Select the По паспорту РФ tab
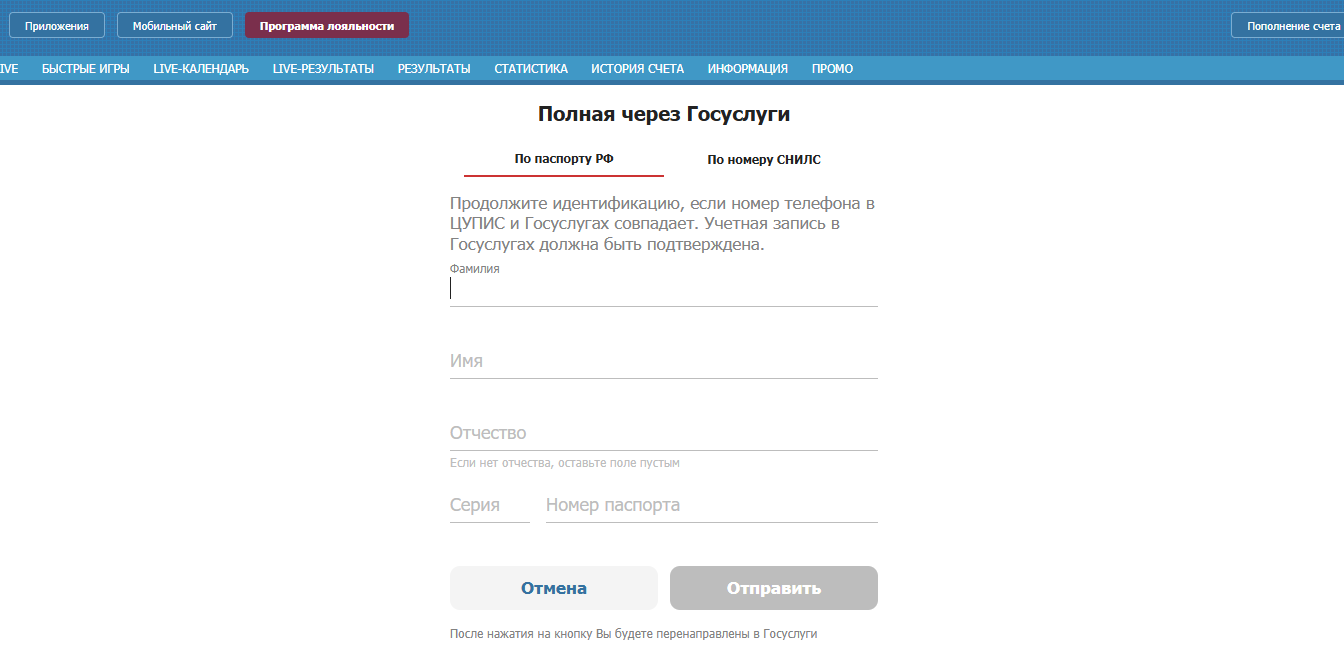The height and width of the screenshot is (648, 1344). pyautogui.click(x=564, y=159)
